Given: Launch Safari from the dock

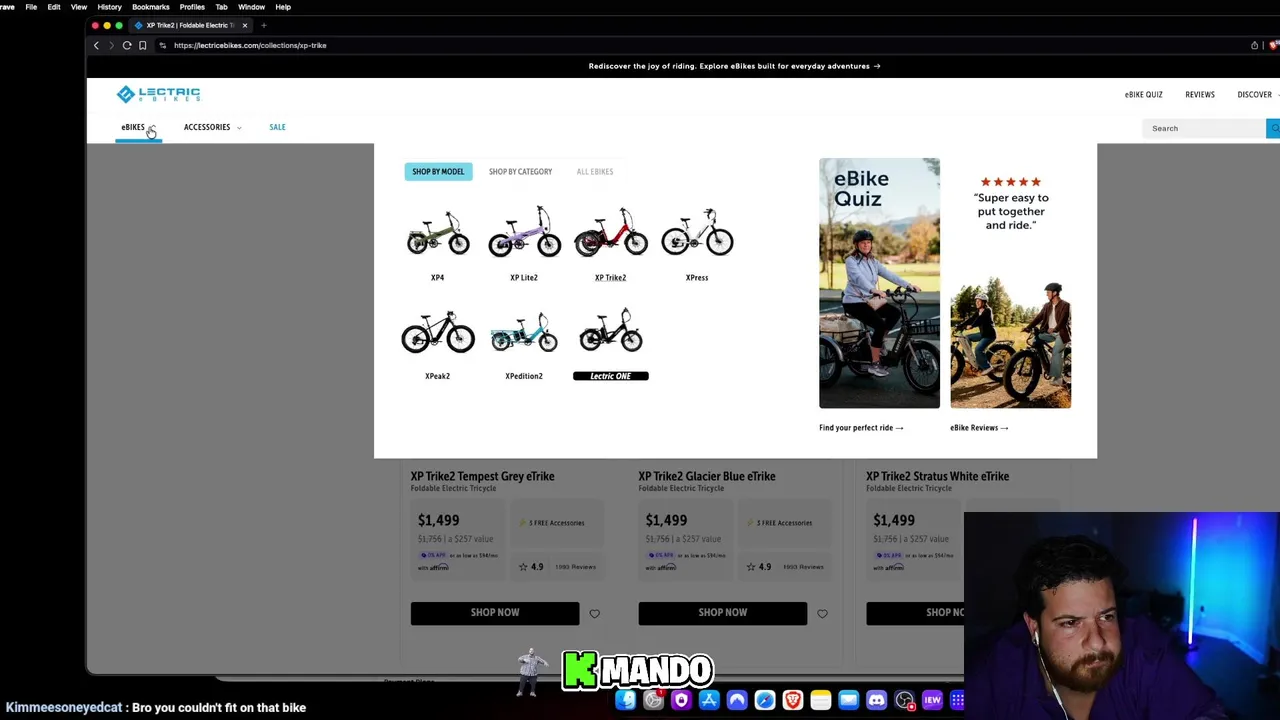Looking at the screenshot, I should click(765, 700).
